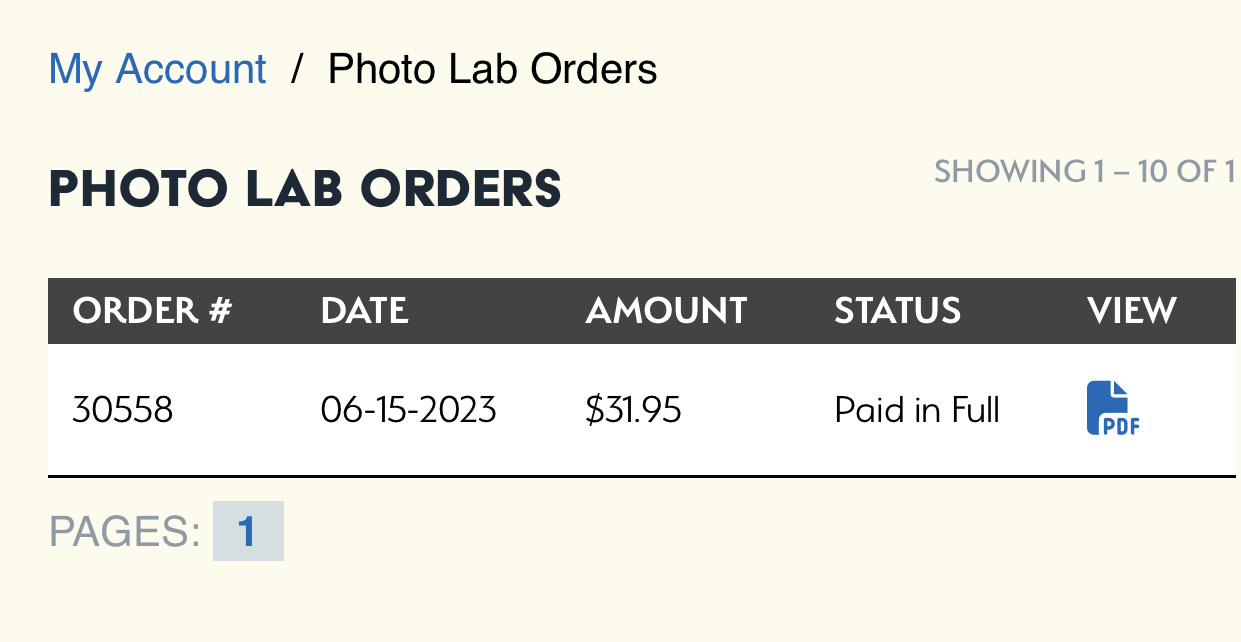This screenshot has height=642, width=1241.
Task: Click the DATE column header
Action: tap(364, 311)
